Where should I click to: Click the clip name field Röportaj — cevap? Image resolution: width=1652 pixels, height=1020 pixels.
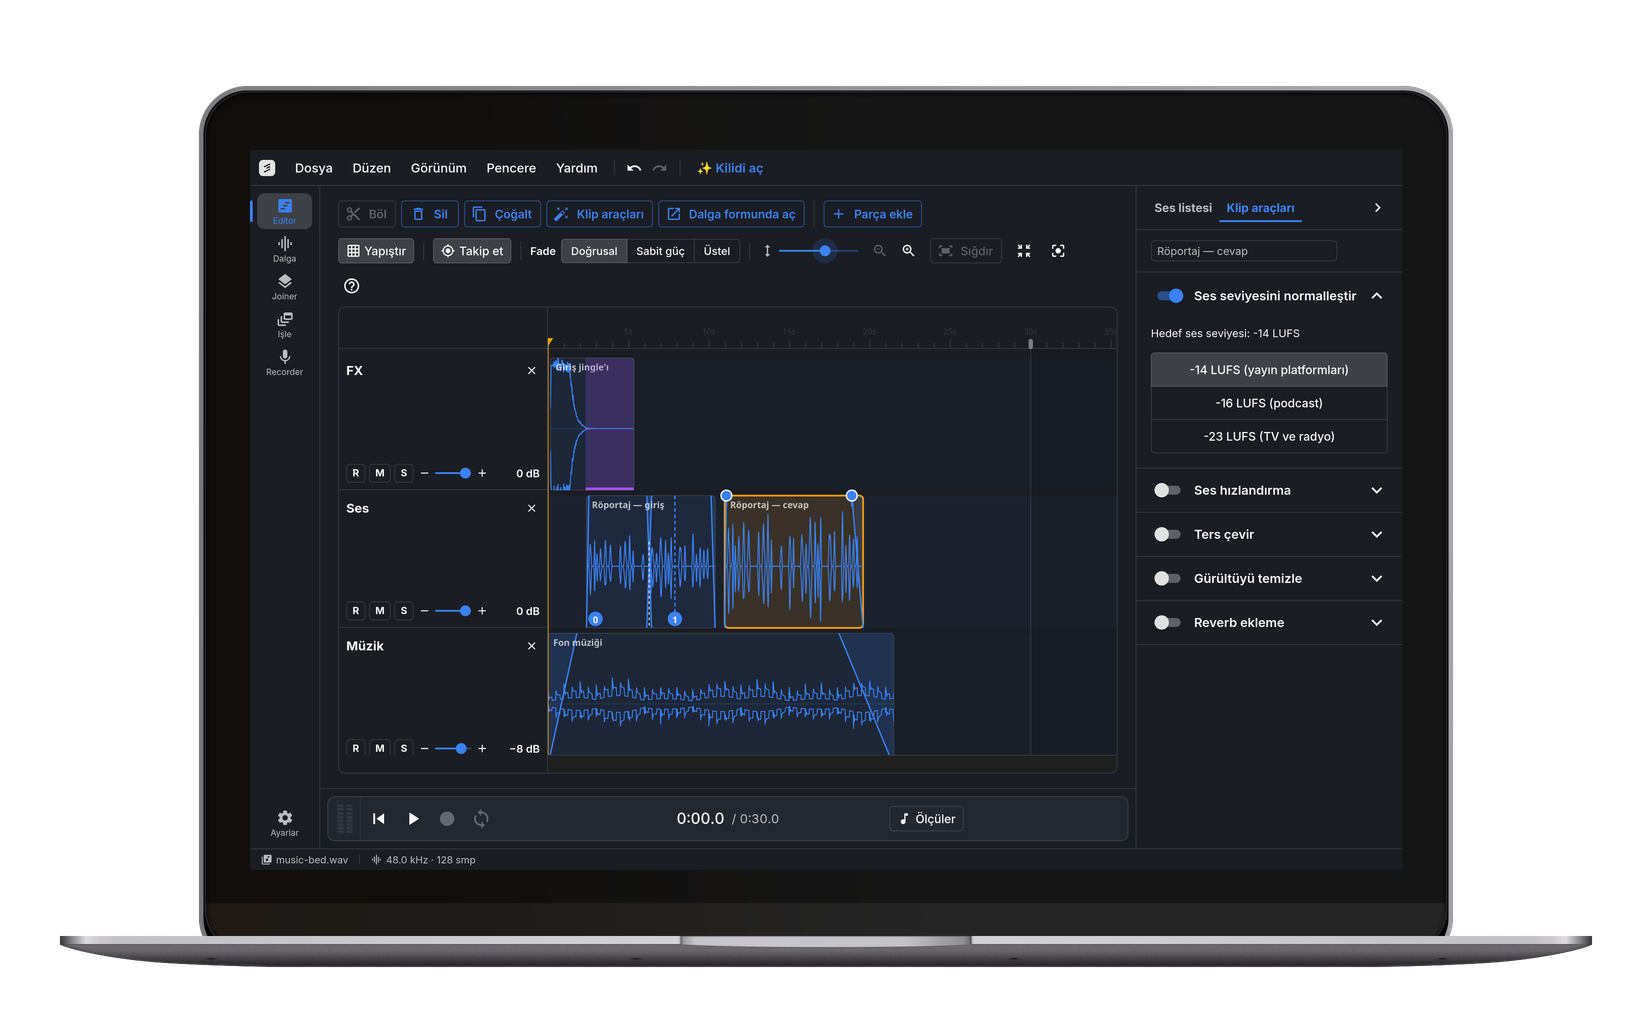click(x=1243, y=251)
